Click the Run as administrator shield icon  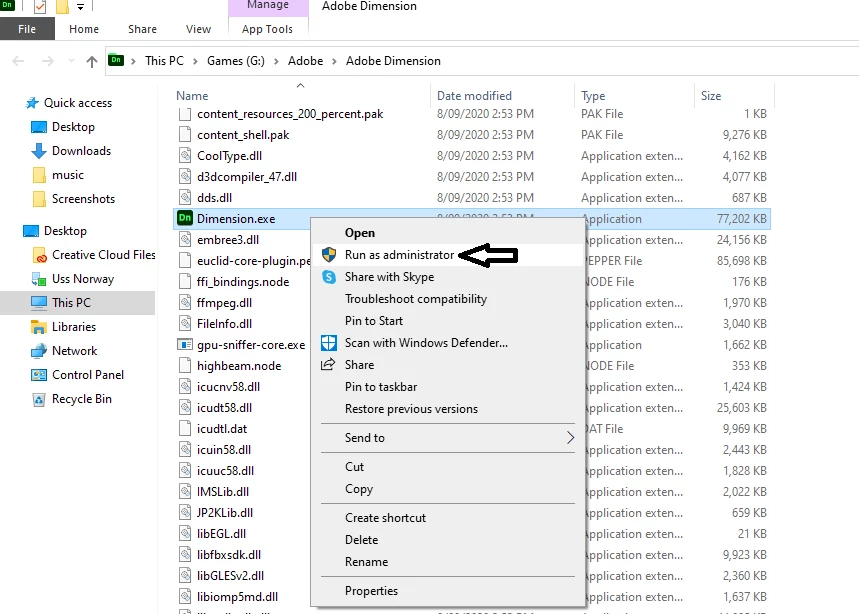click(329, 255)
